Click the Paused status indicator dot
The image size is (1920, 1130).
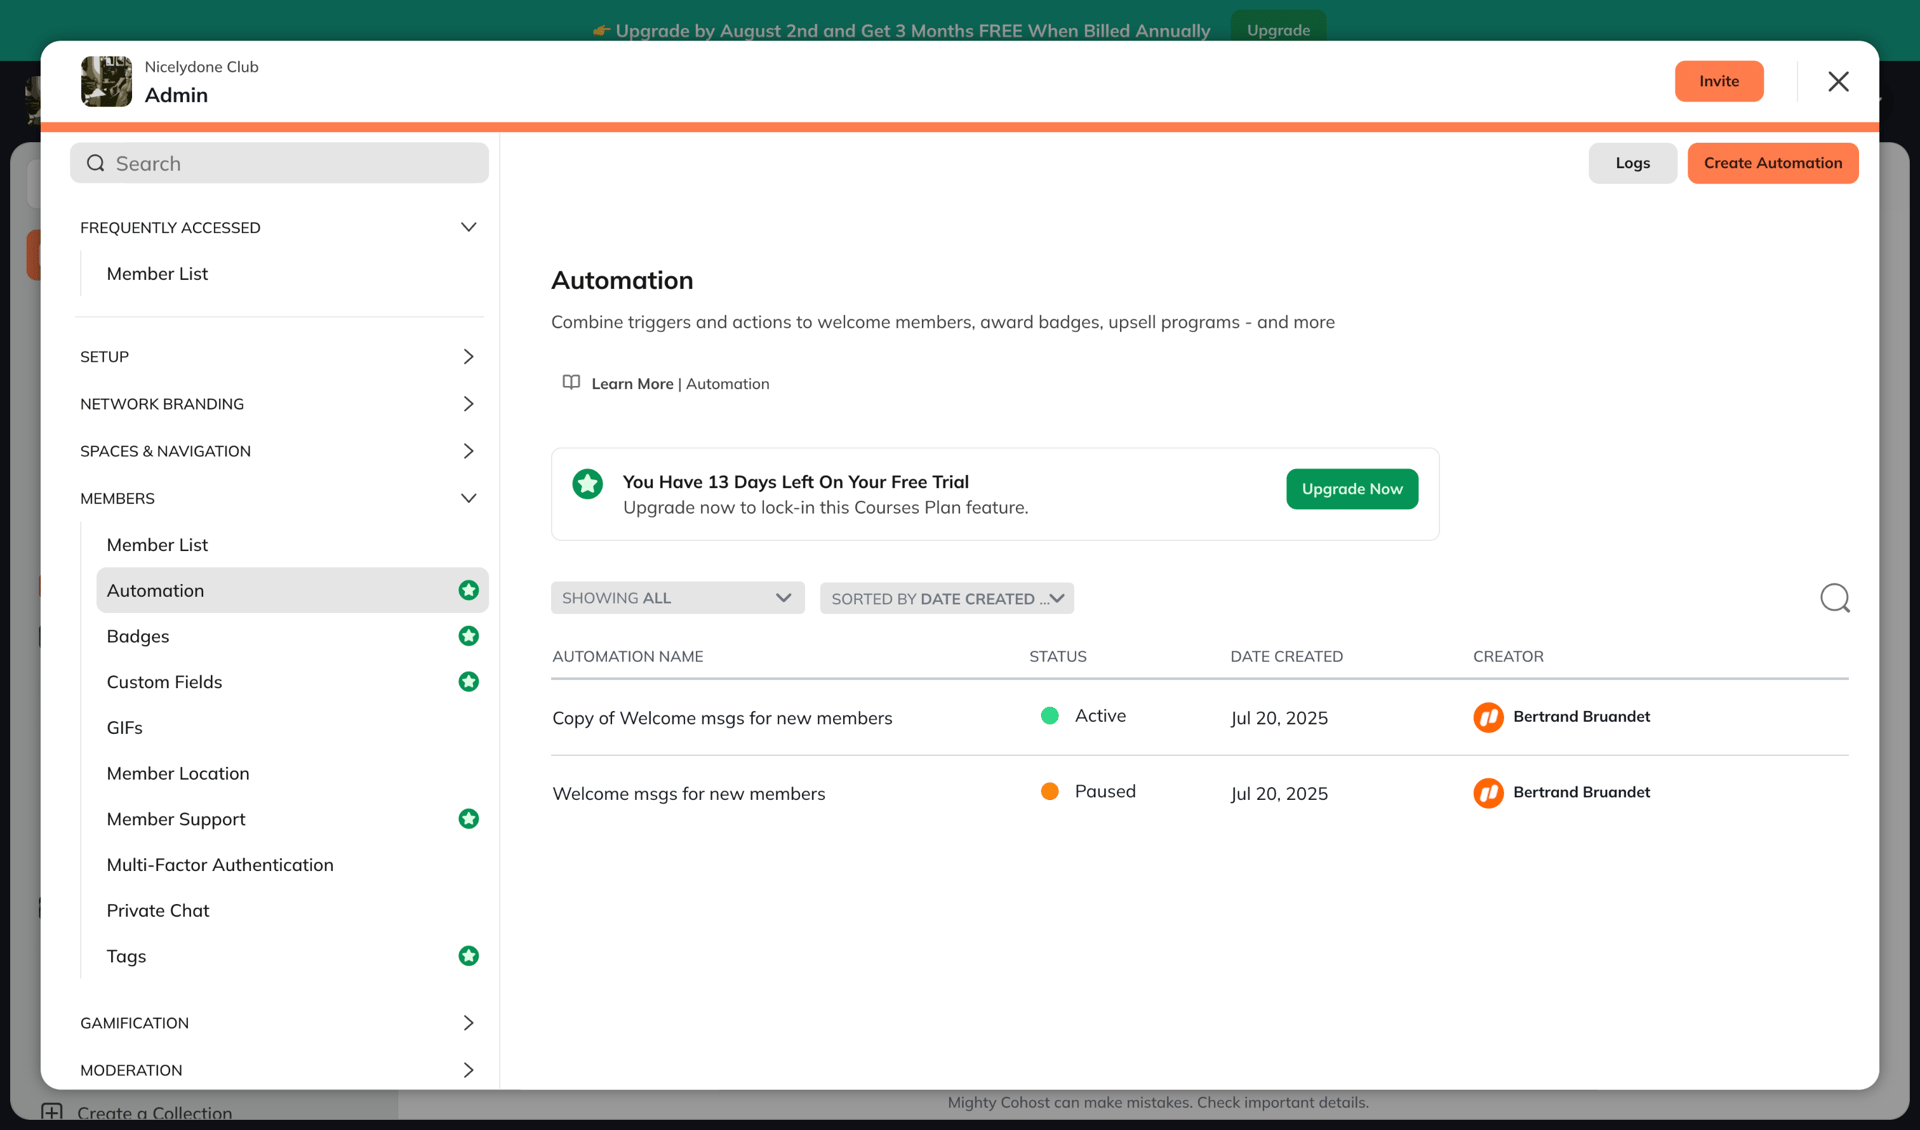tap(1049, 791)
